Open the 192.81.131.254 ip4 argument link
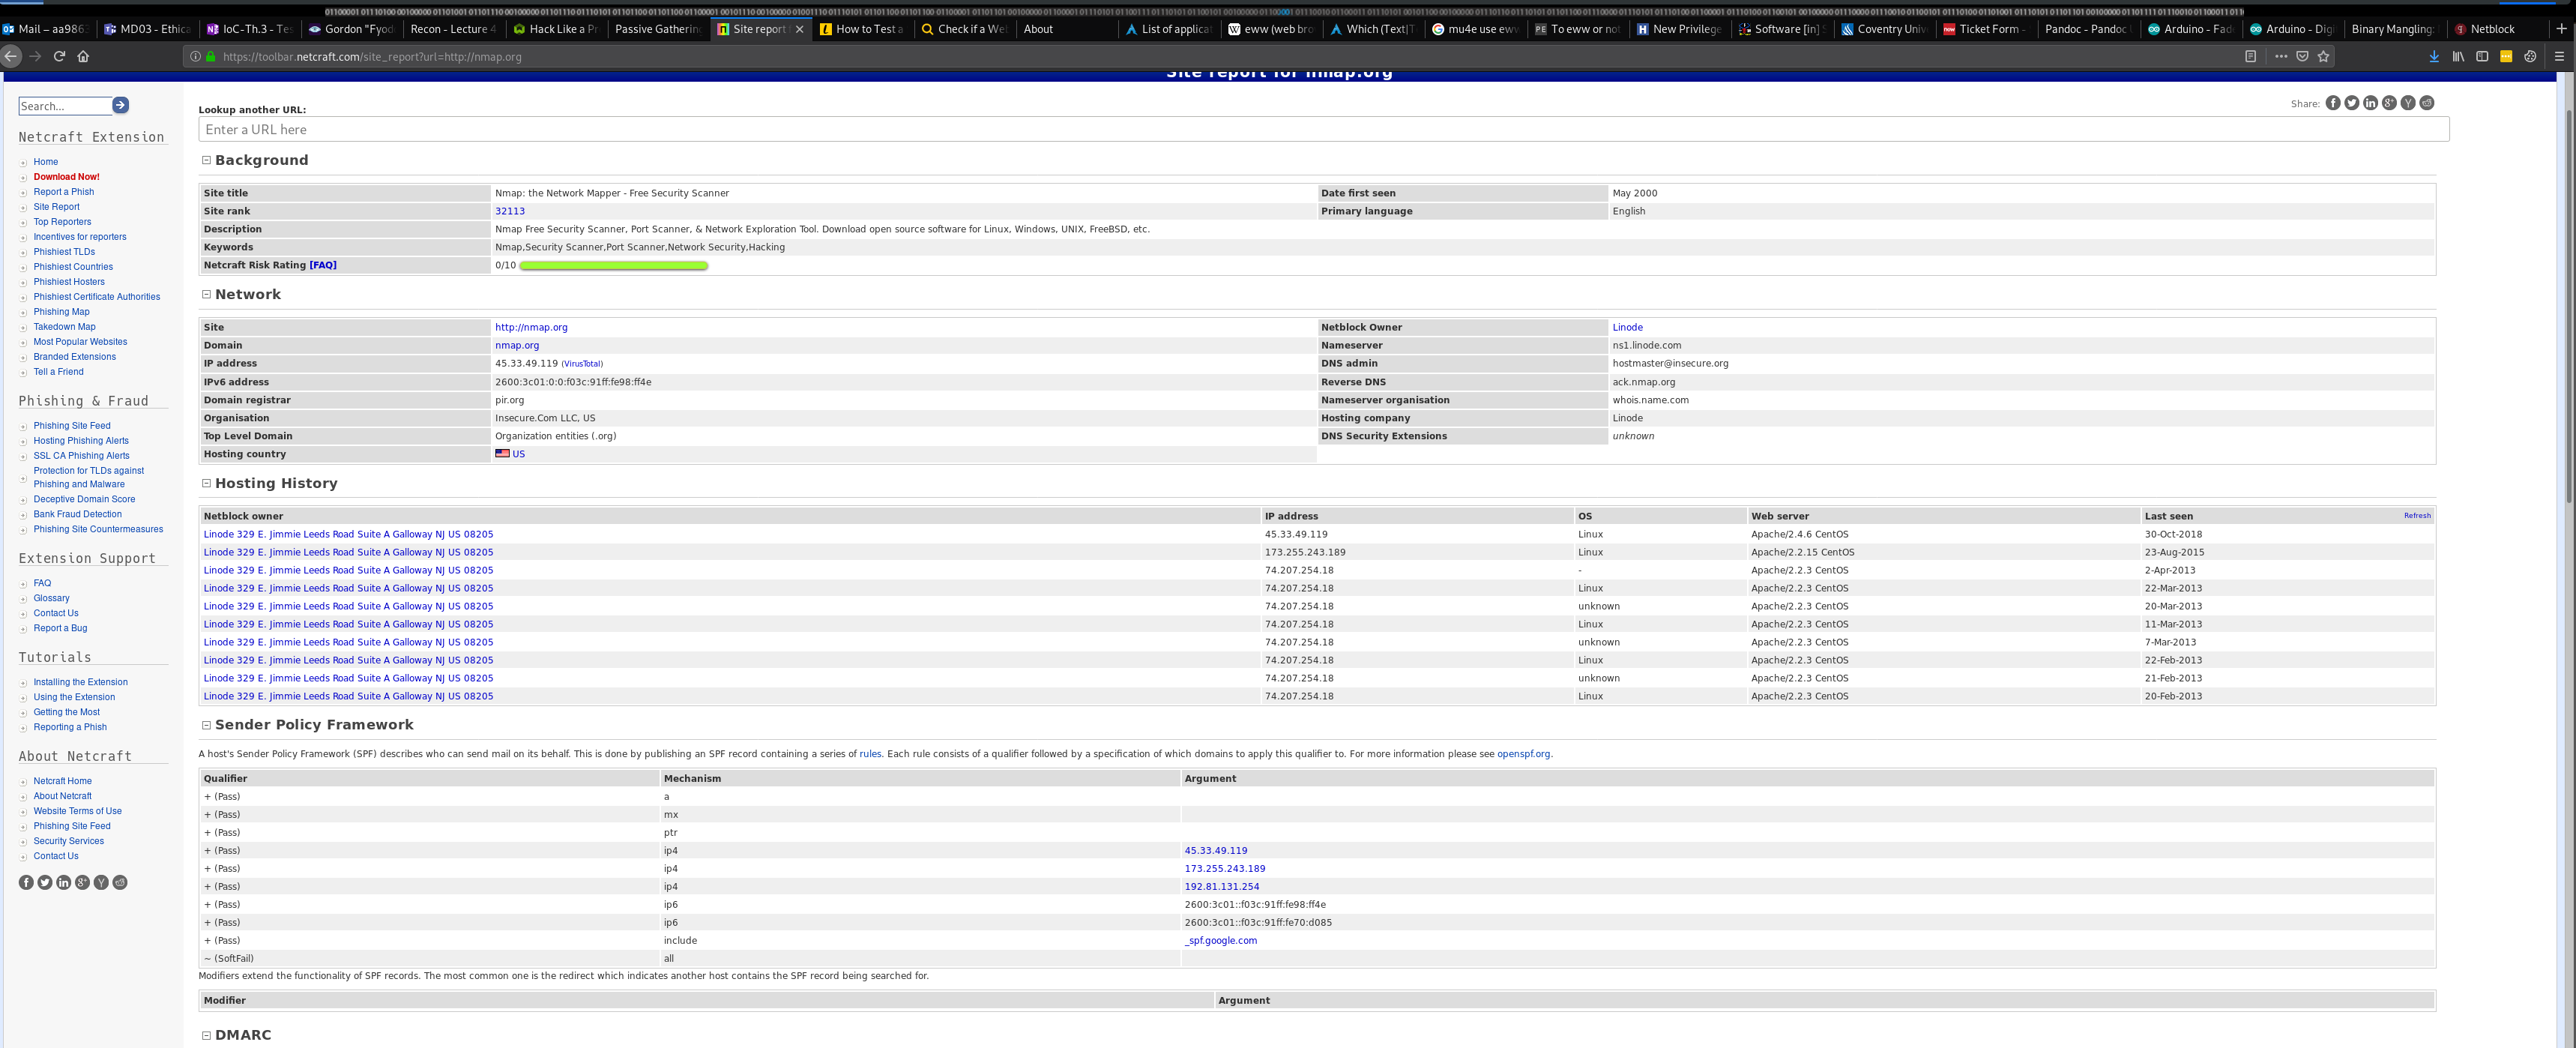 coord(1222,887)
